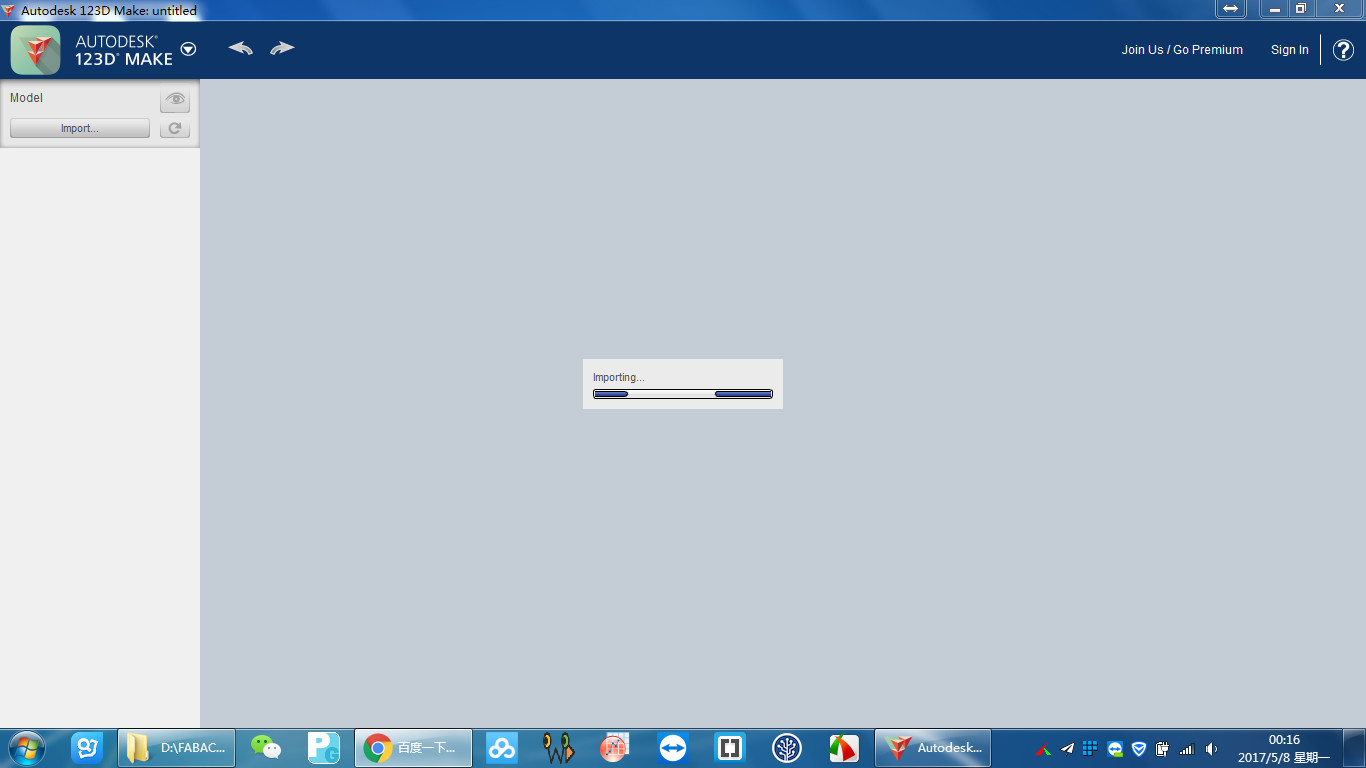
Task: Click the red round grid taskbar icon
Action: tap(615, 748)
